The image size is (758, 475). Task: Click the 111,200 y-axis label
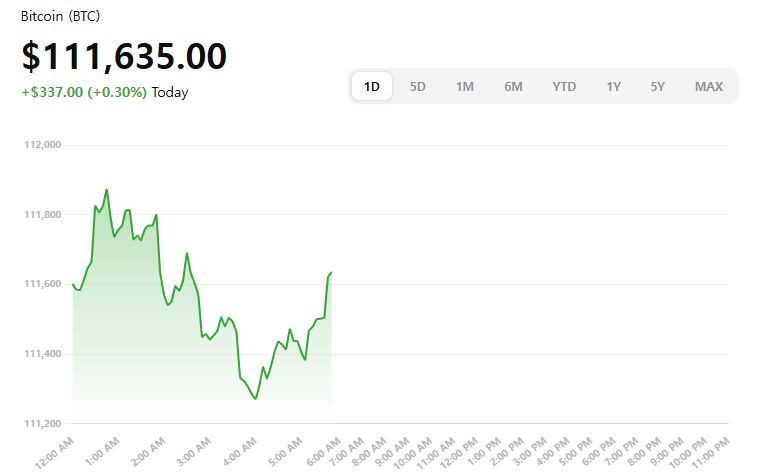click(x=42, y=424)
